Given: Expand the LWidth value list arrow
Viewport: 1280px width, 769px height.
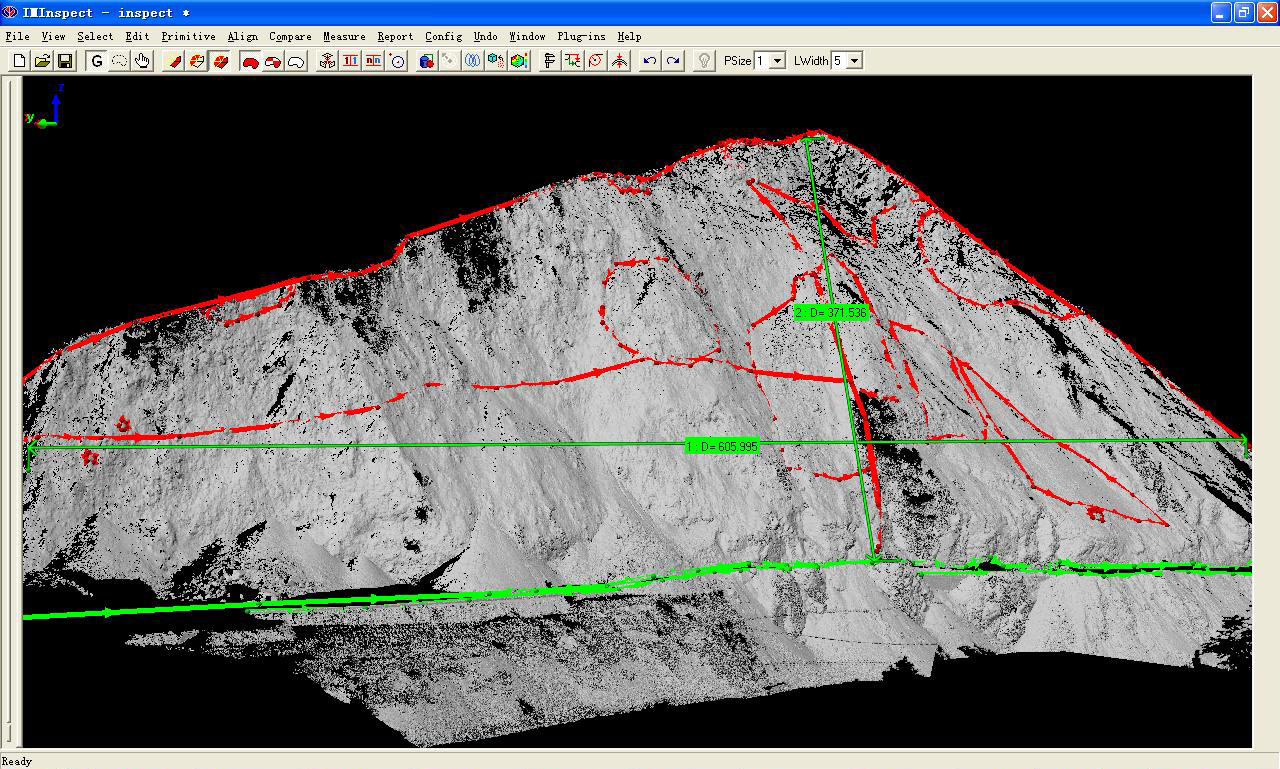Looking at the screenshot, I should 854,60.
